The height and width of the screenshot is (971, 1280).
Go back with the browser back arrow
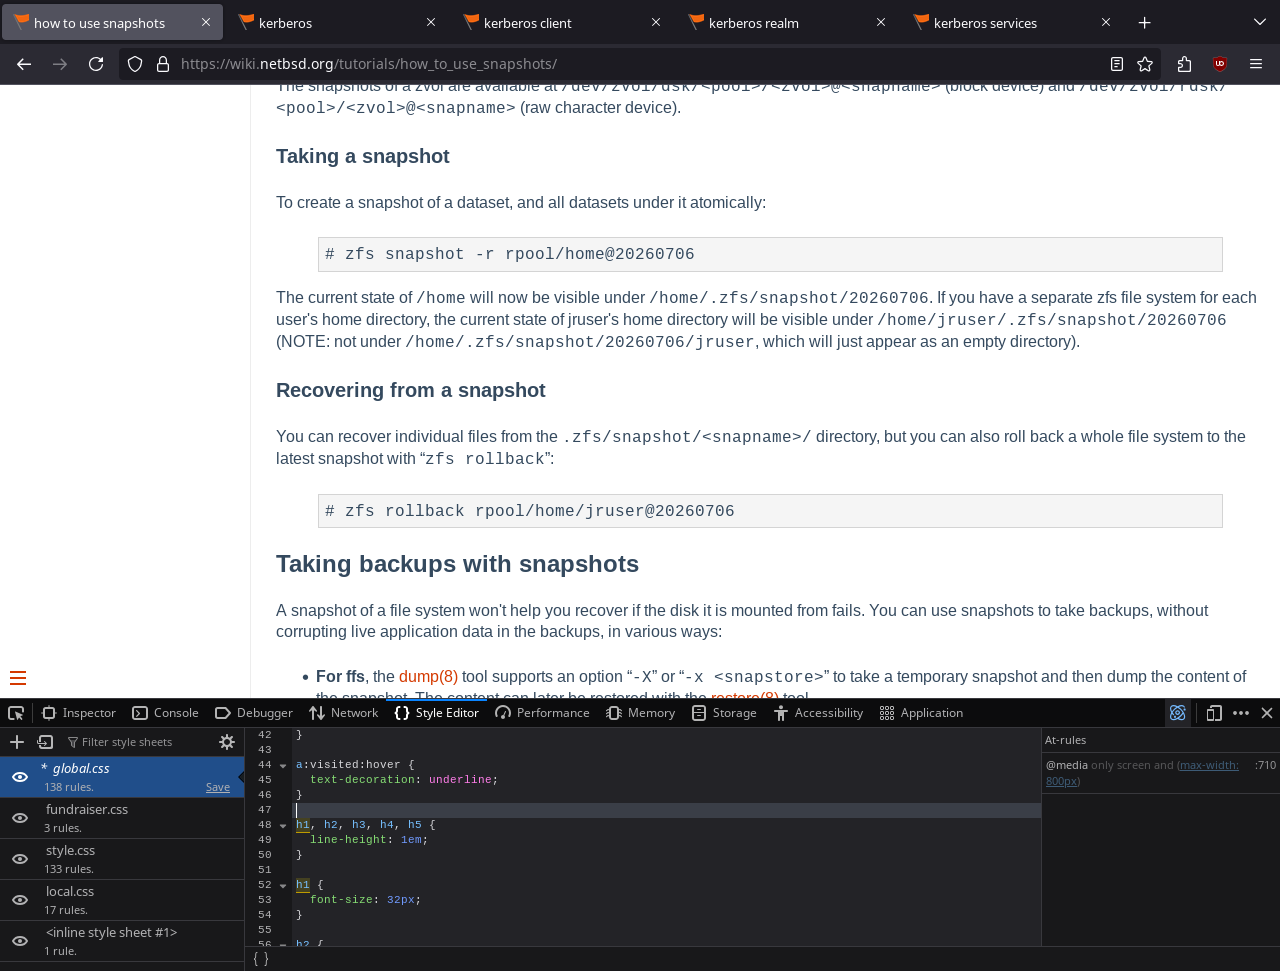coord(24,64)
